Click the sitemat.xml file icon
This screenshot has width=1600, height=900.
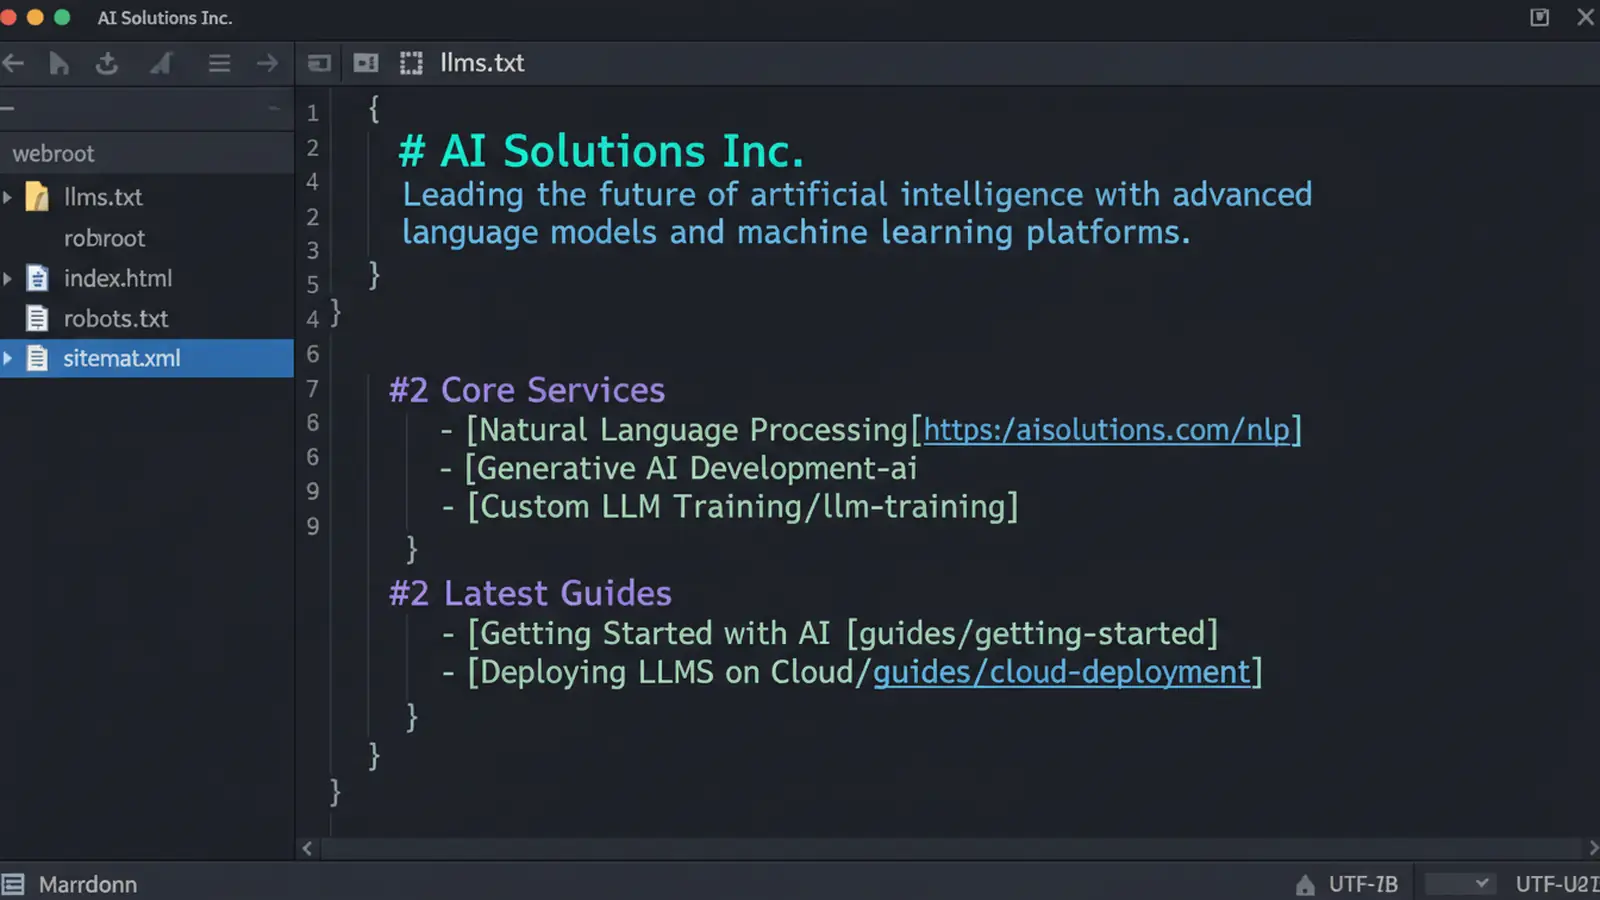coord(37,358)
